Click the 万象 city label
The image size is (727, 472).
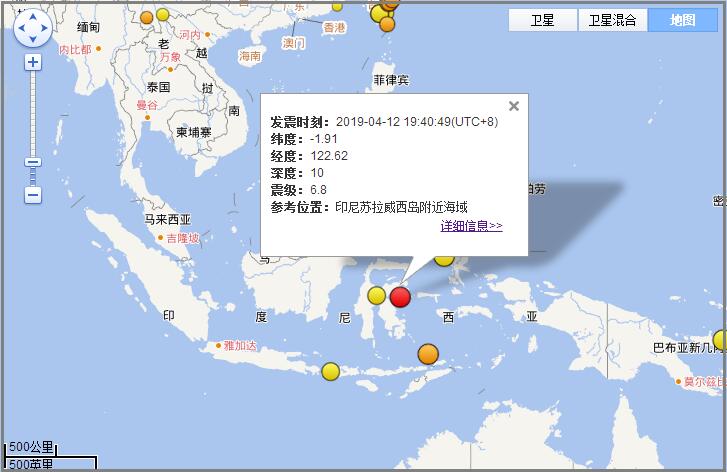tap(170, 57)
